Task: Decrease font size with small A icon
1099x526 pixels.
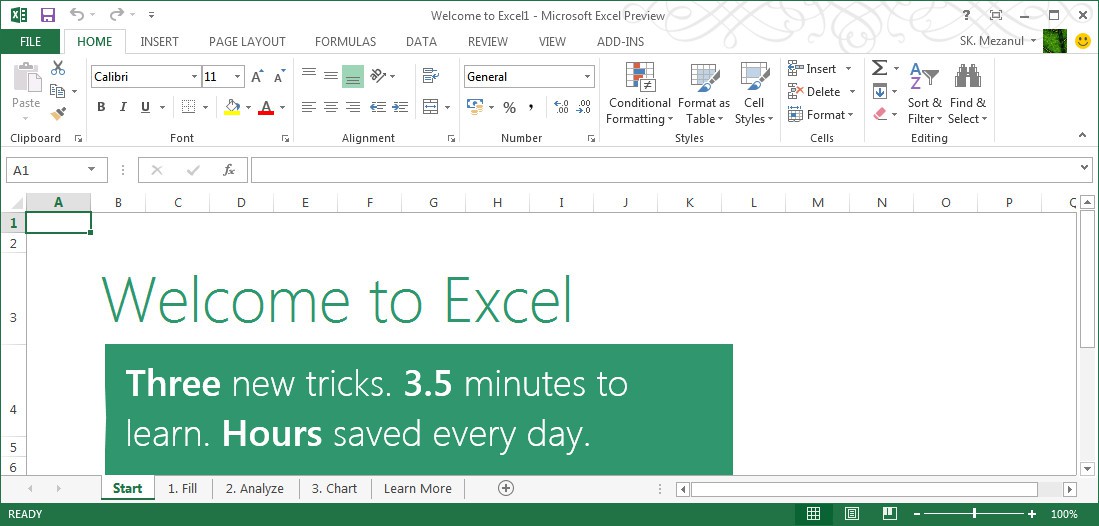Action: (279, 76)
